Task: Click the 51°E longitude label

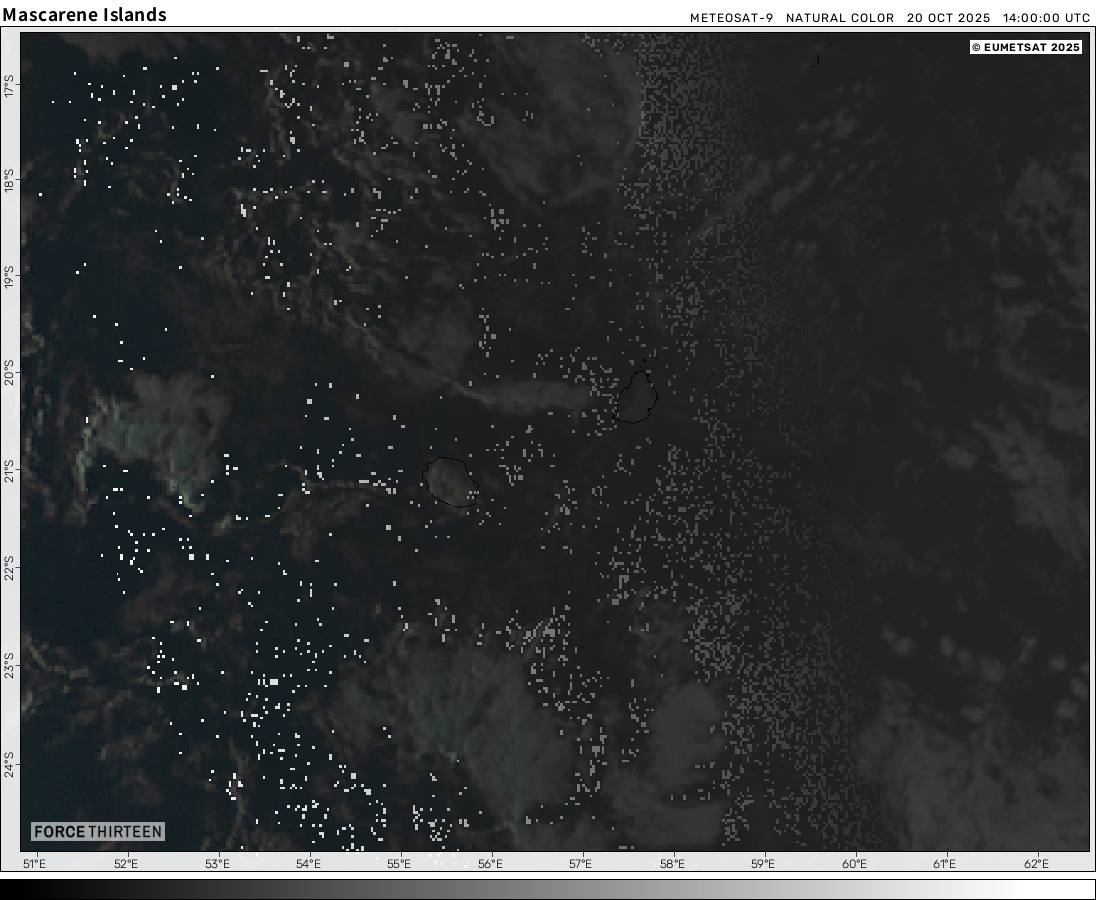Action: [34, 864]
